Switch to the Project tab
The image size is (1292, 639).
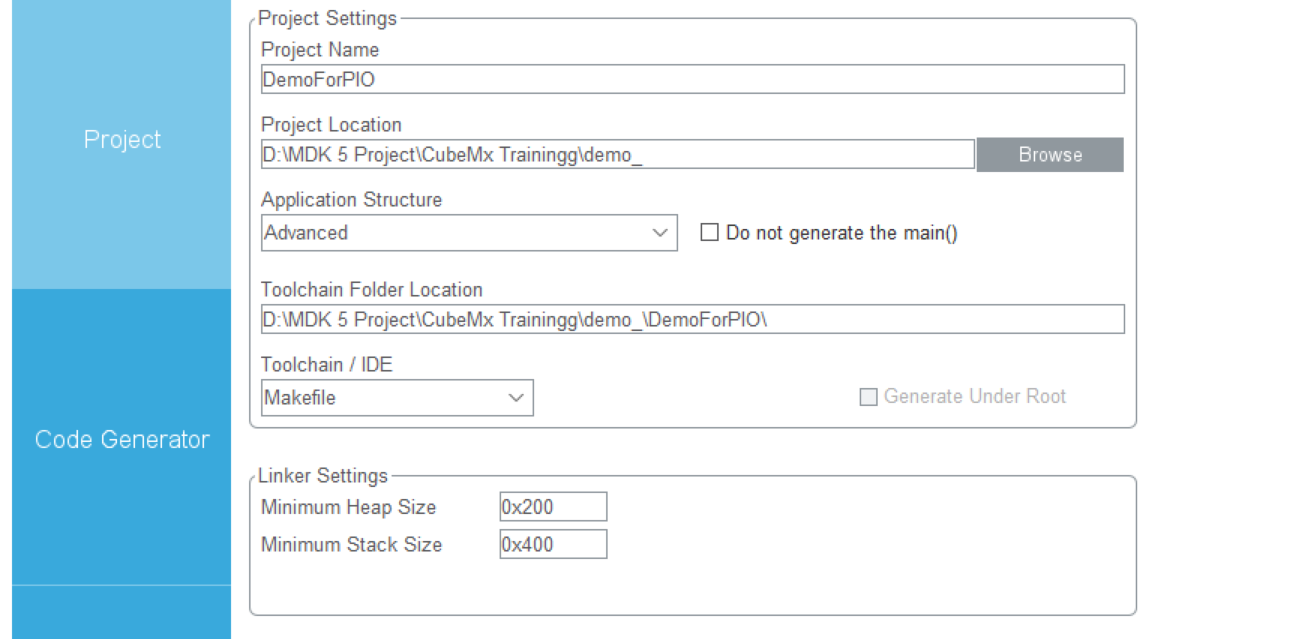tap(121, 140)
